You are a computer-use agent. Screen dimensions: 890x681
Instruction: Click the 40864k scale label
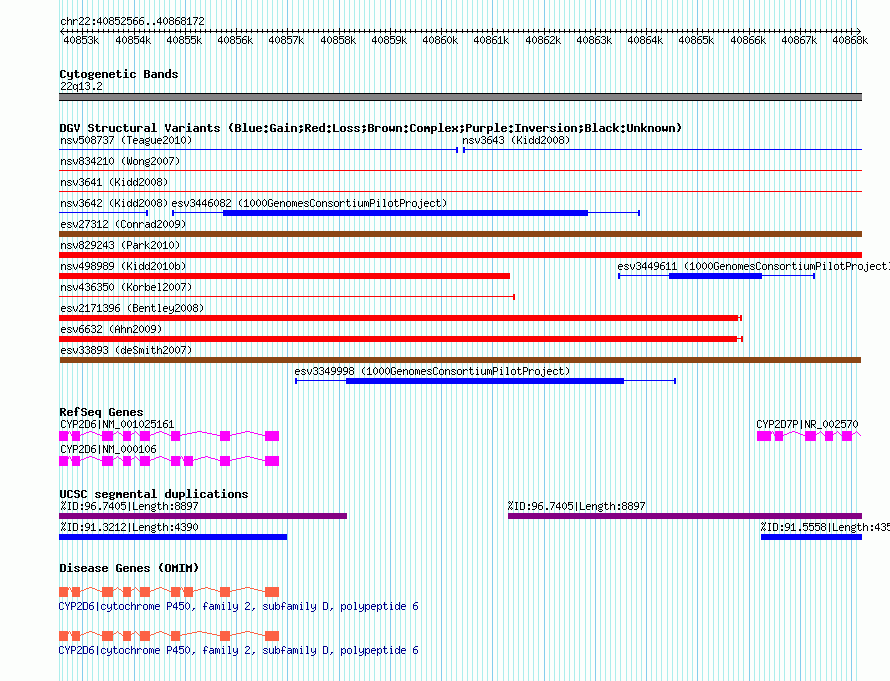[645, 40]
